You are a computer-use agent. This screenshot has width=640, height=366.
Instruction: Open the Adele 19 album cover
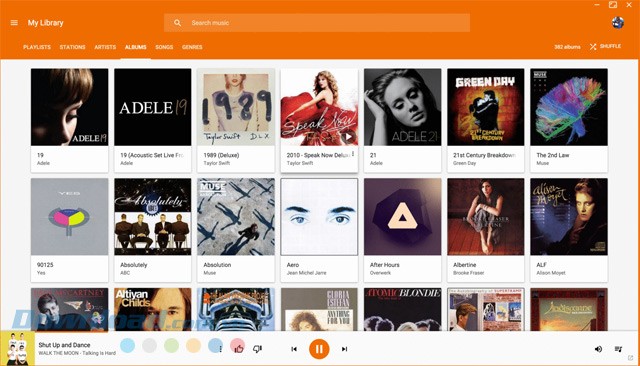click(69, 107)
